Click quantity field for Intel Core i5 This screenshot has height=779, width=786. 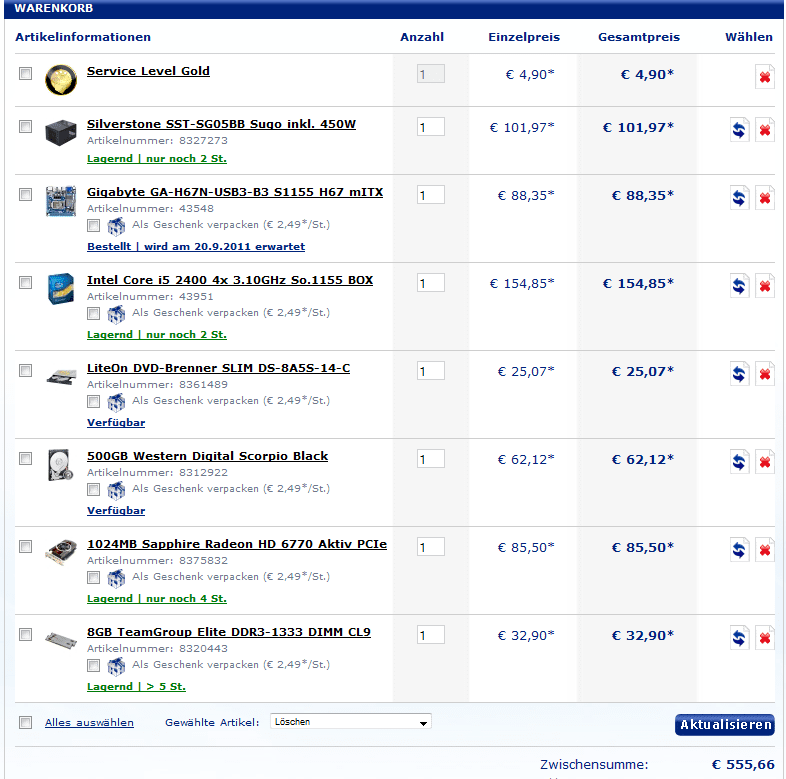[431, 283]
